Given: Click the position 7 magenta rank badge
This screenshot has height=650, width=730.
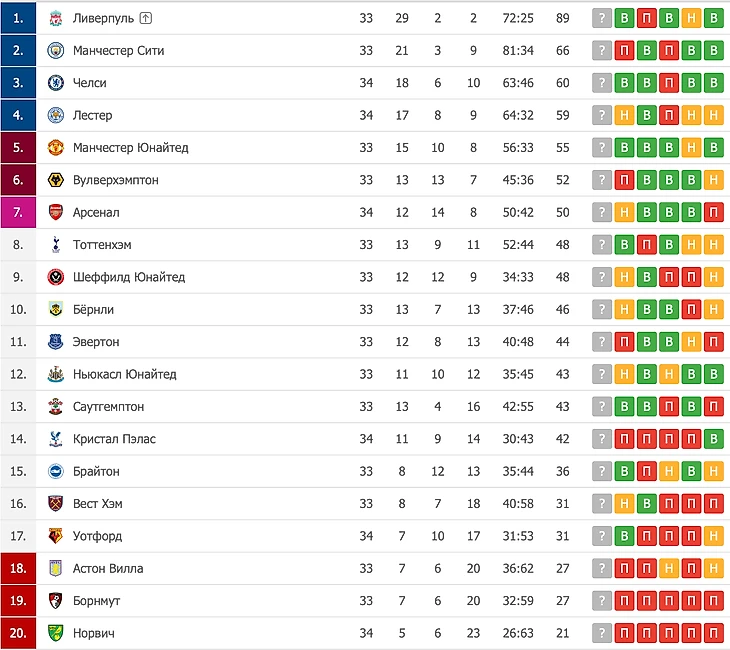Looking at the screenshot, I should 18,212.
